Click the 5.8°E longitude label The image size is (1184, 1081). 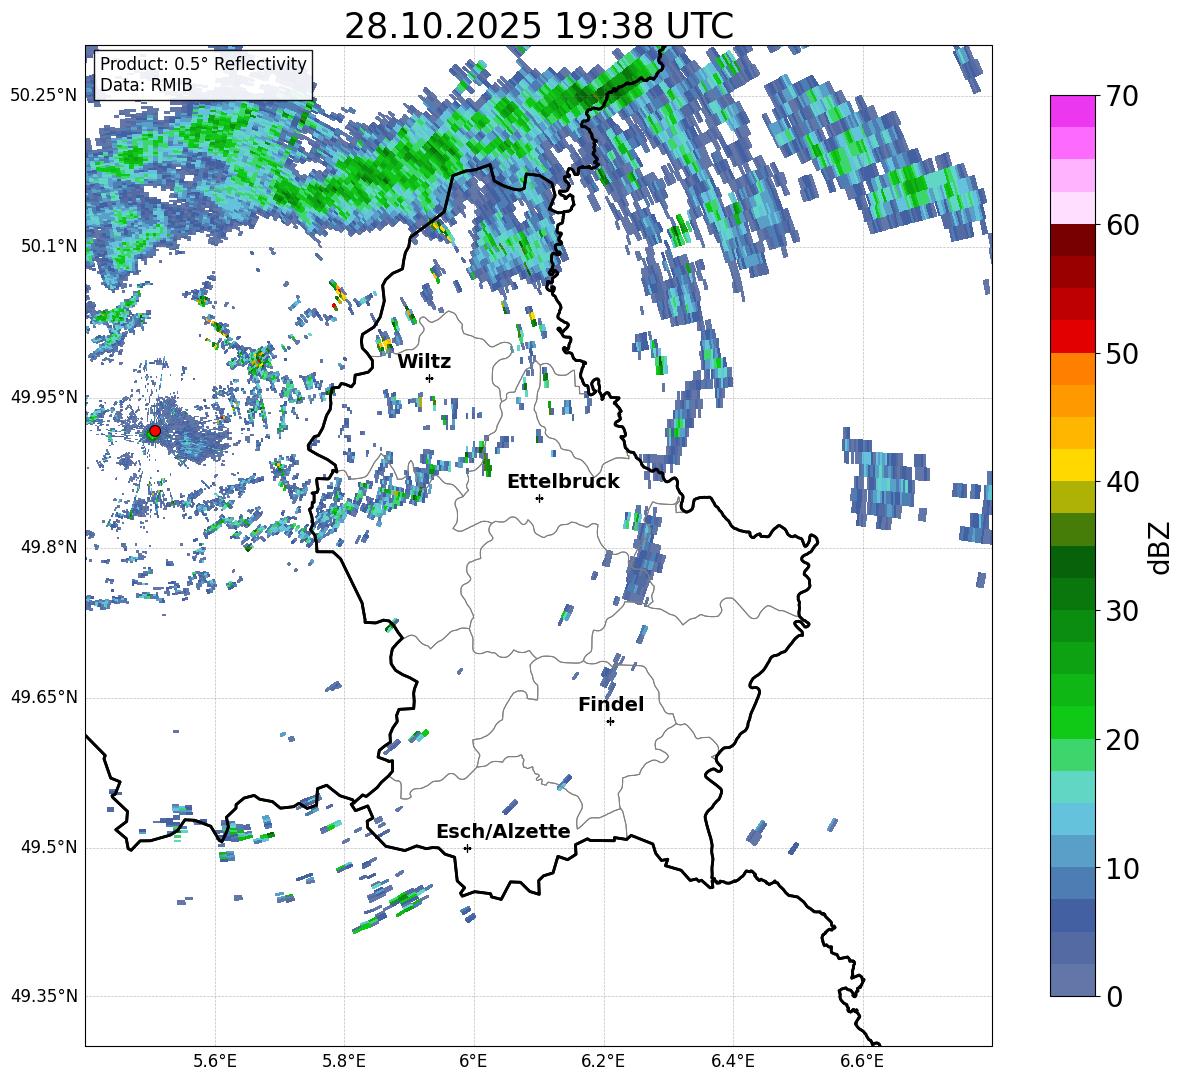coord(344,1061)
